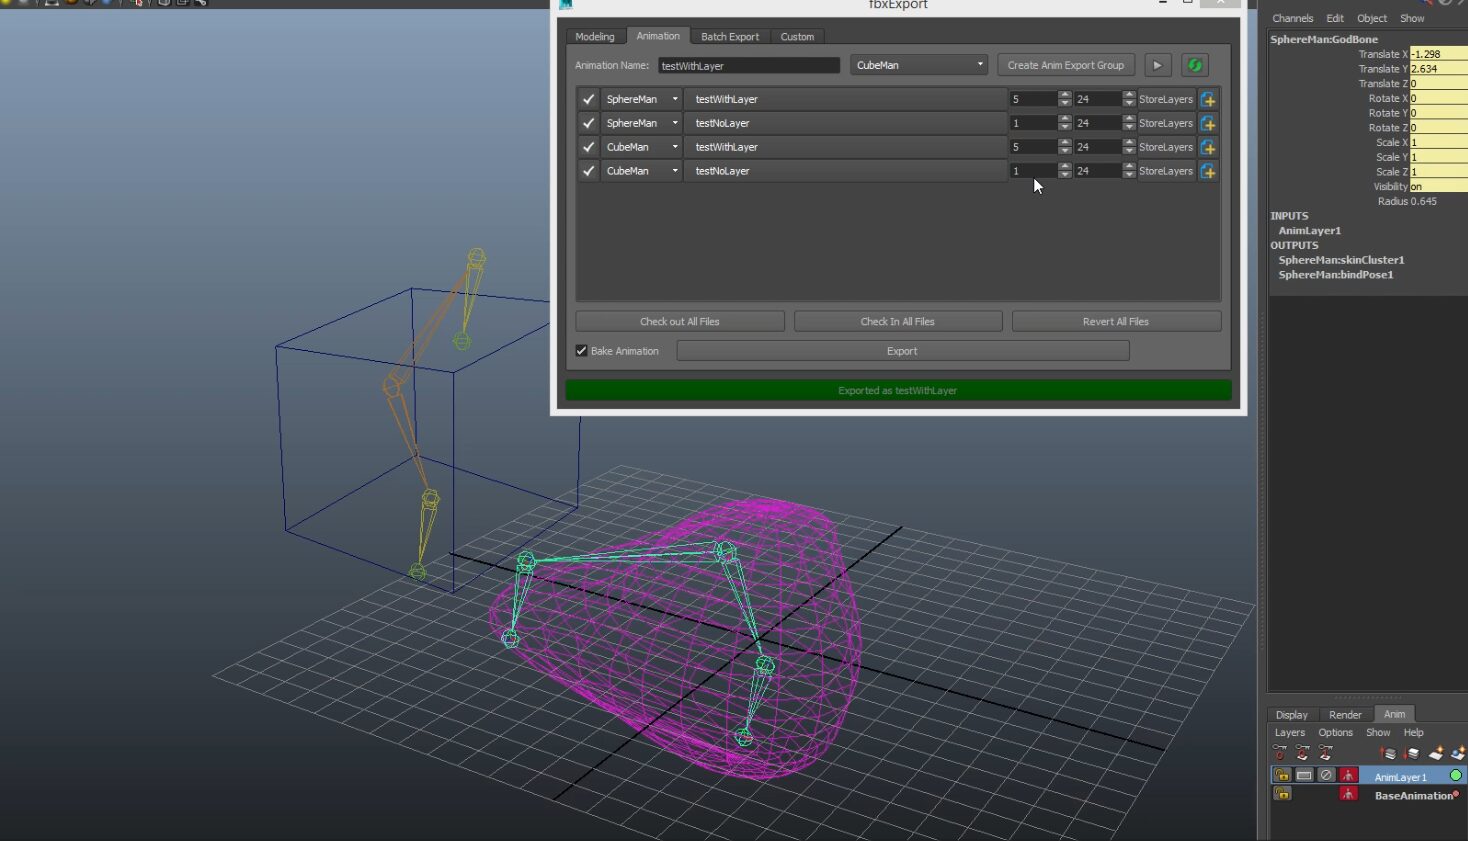Image resolution: width=1468 pixels, height=841 pixels.
Task: Open the CubeMan dropdown next to Animation Name
Action: click(x=919, y=65)
